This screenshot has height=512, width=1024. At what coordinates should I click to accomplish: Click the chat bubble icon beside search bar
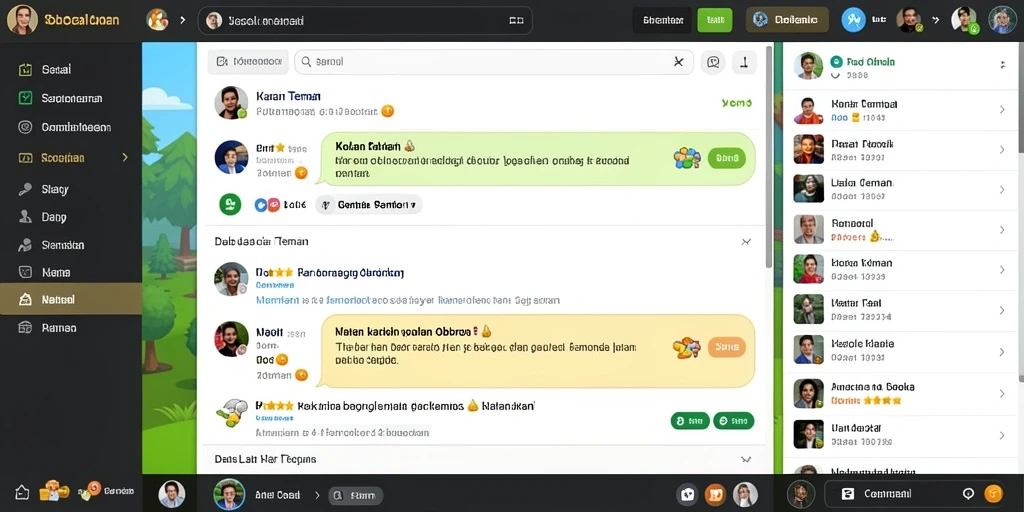[x=713, y=62]
